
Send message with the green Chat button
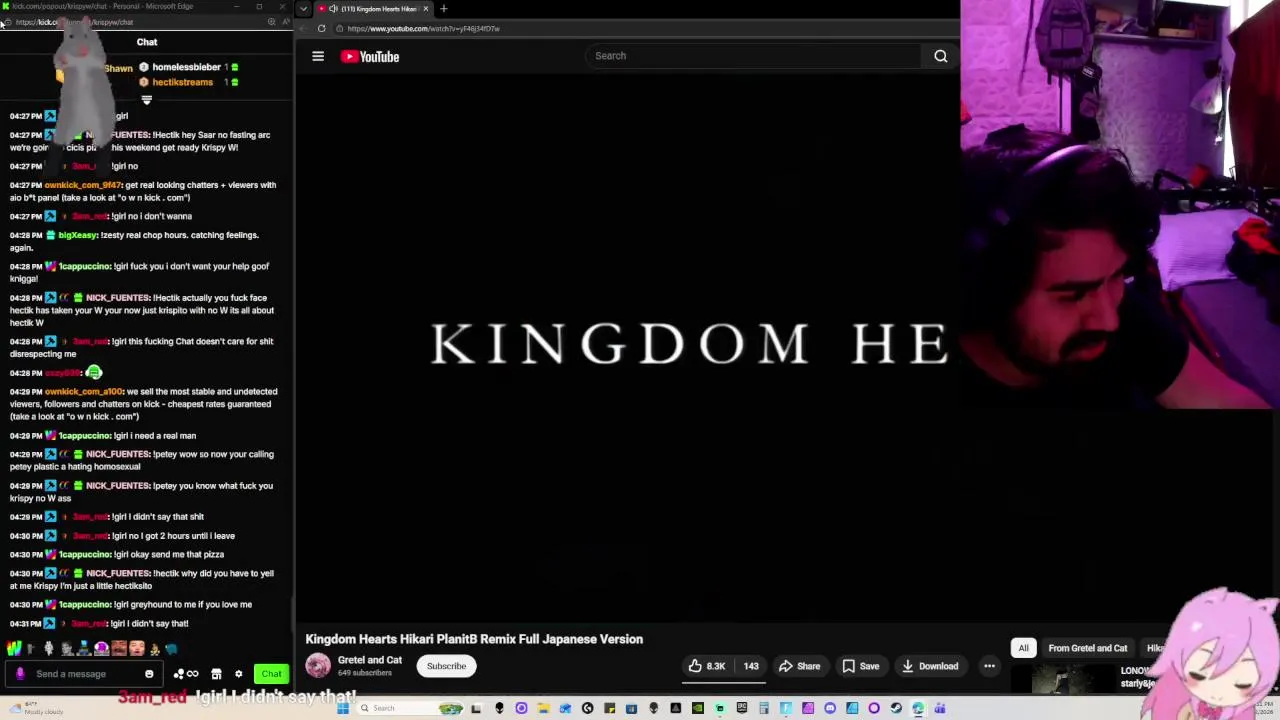(271, 674)
